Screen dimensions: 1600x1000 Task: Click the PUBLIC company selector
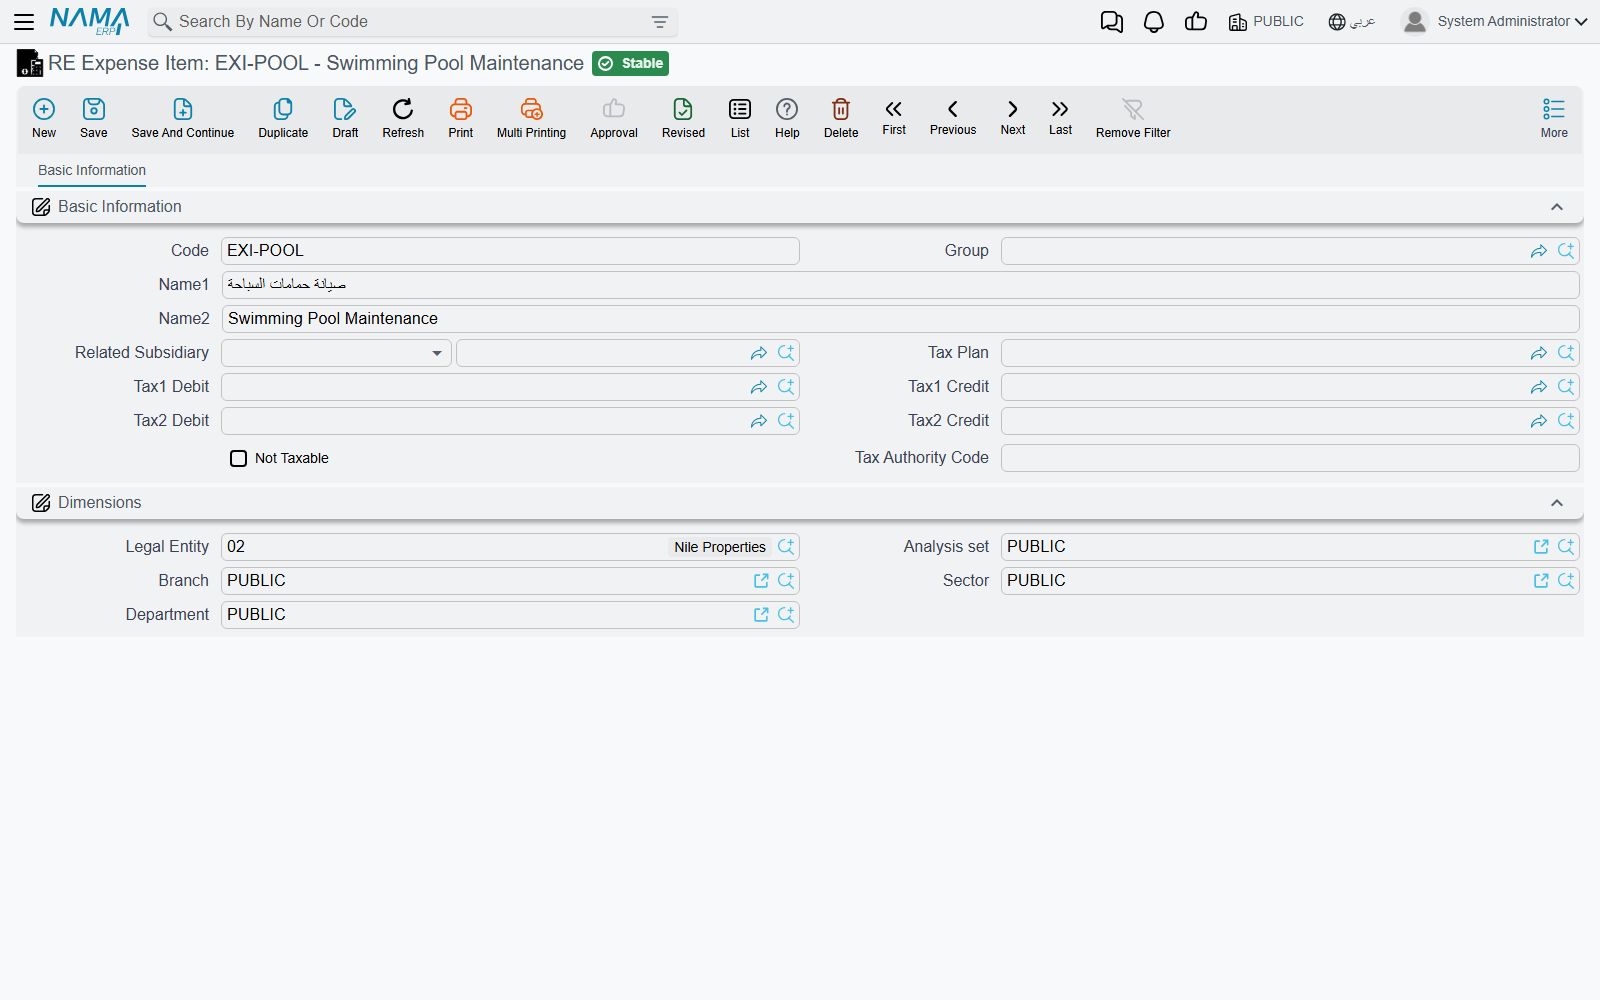tap(1266, 22)
